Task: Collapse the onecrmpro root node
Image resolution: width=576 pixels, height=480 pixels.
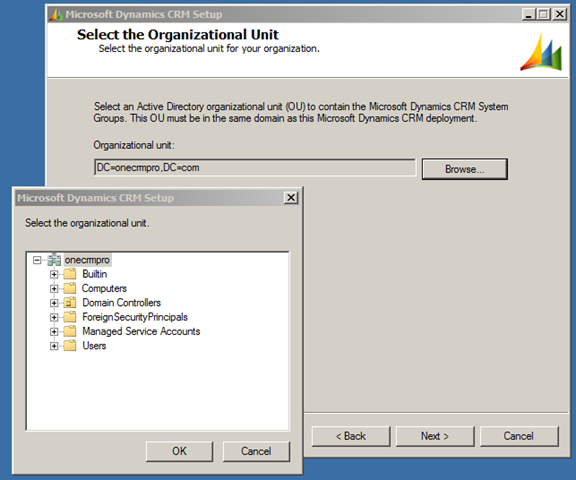Action: tap(37, 260)
